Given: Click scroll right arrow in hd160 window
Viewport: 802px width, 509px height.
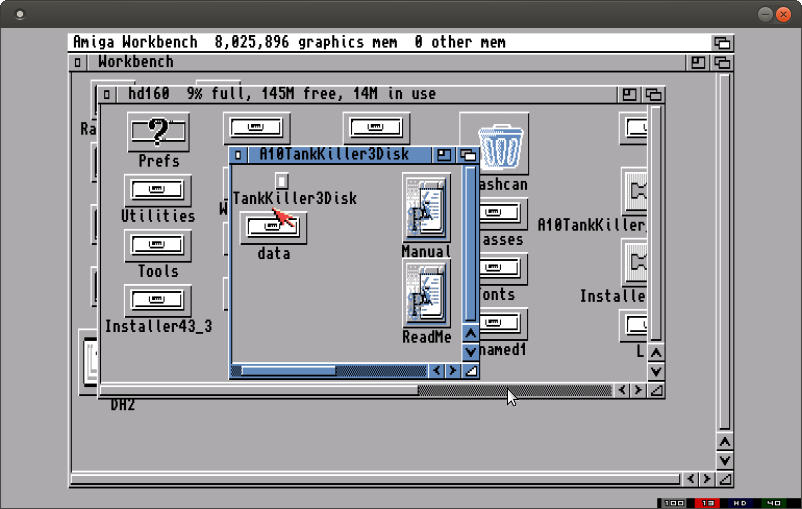Looking at the screenshot, I should 638,390.
